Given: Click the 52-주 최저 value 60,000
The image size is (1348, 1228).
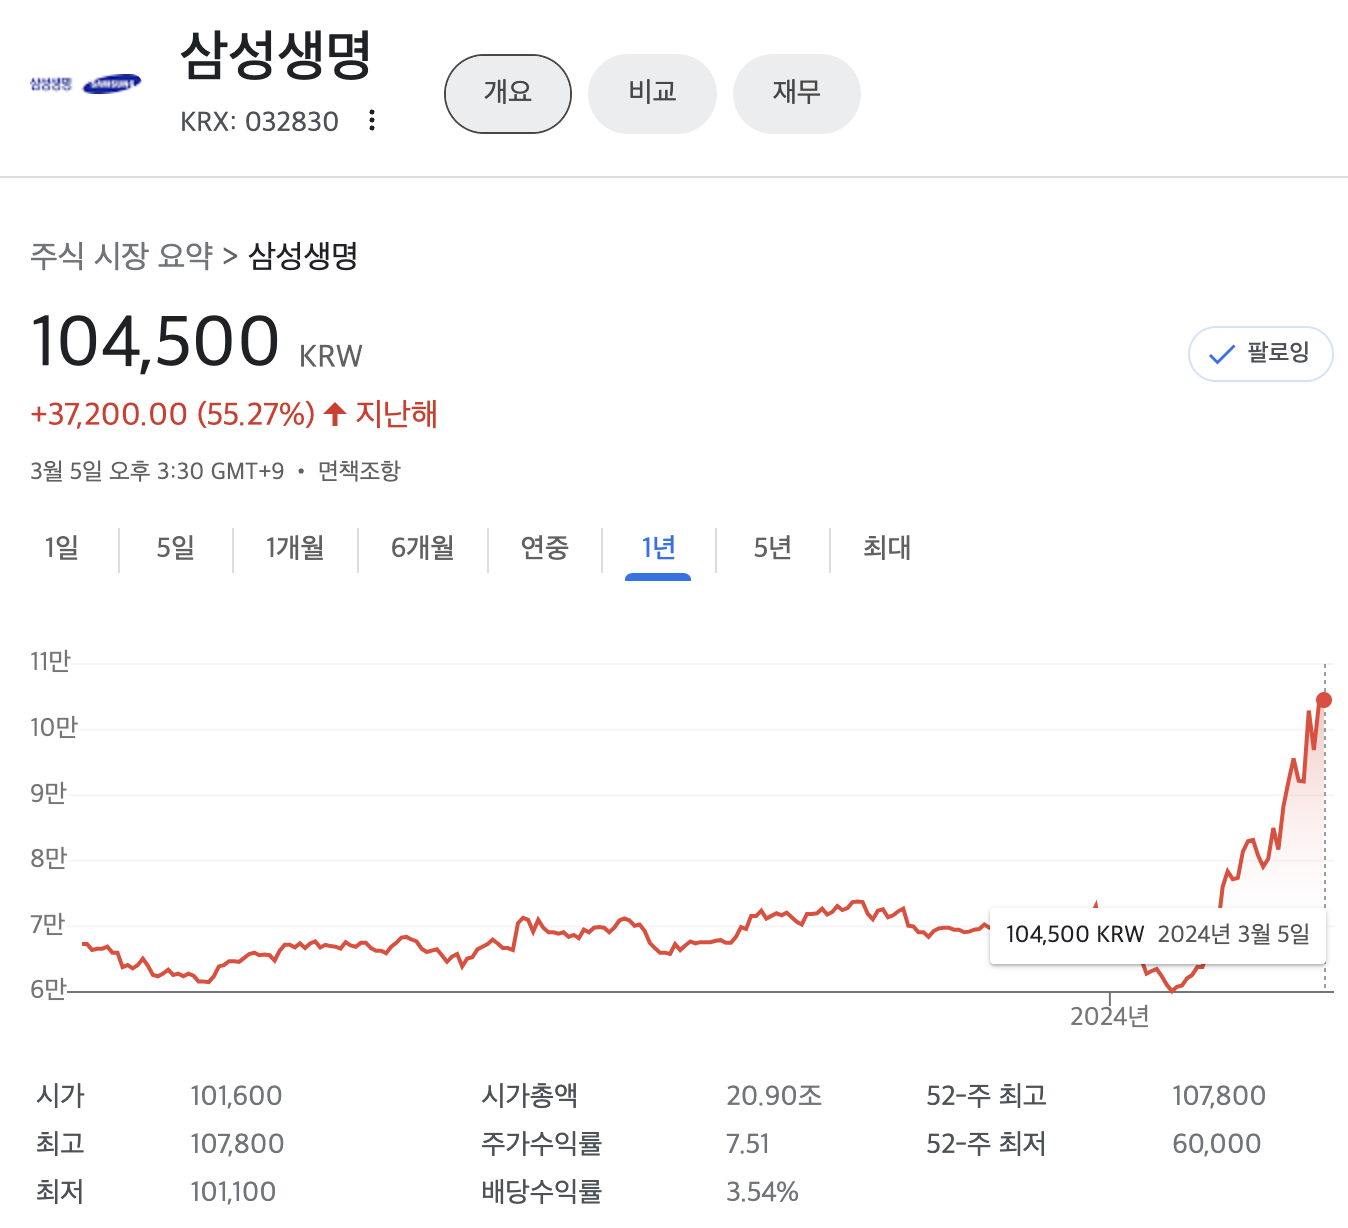Looking at the screenshot, I should [1216, 1144].
